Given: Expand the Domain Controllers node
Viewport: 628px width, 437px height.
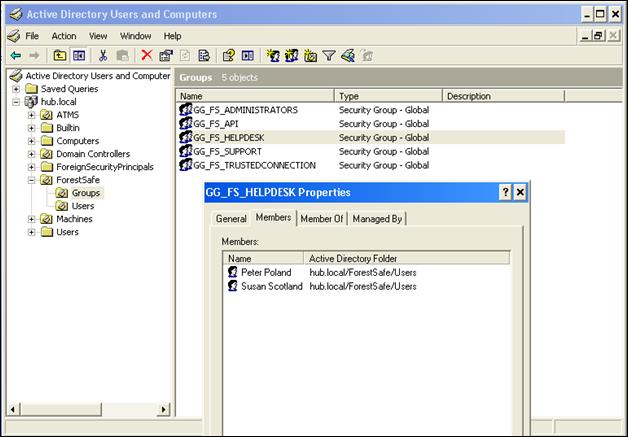Looking at the screenshot, I should click(x=31, y=154).
